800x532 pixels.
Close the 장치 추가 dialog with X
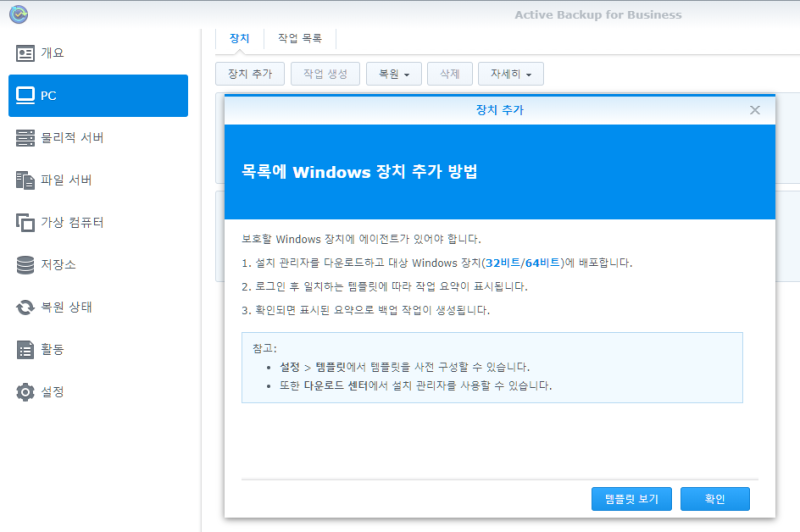pos(755,110)
